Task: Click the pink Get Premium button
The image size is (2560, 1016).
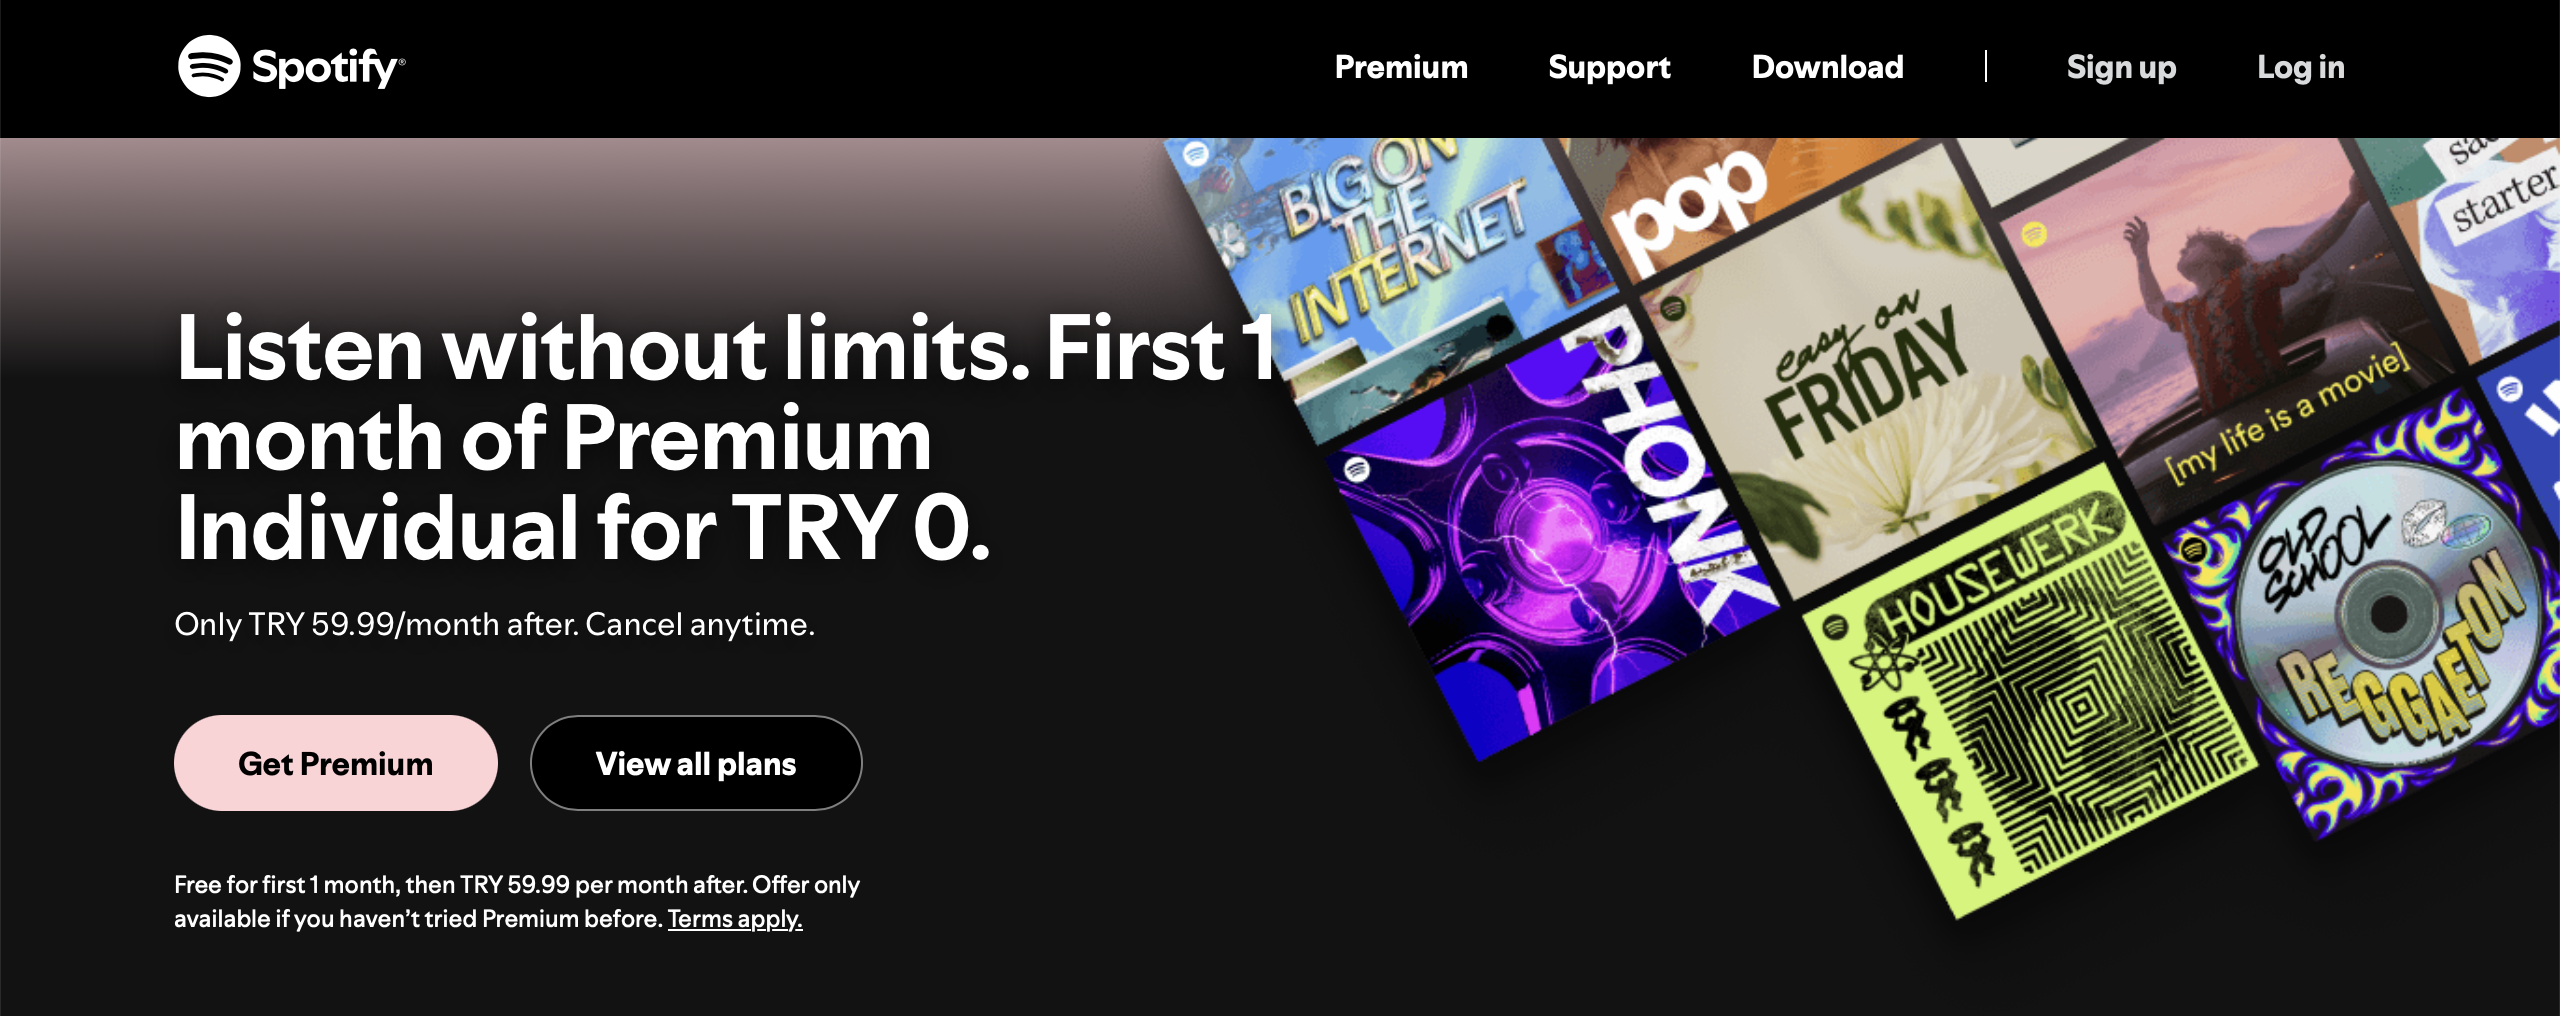Action: coord(336,763)
